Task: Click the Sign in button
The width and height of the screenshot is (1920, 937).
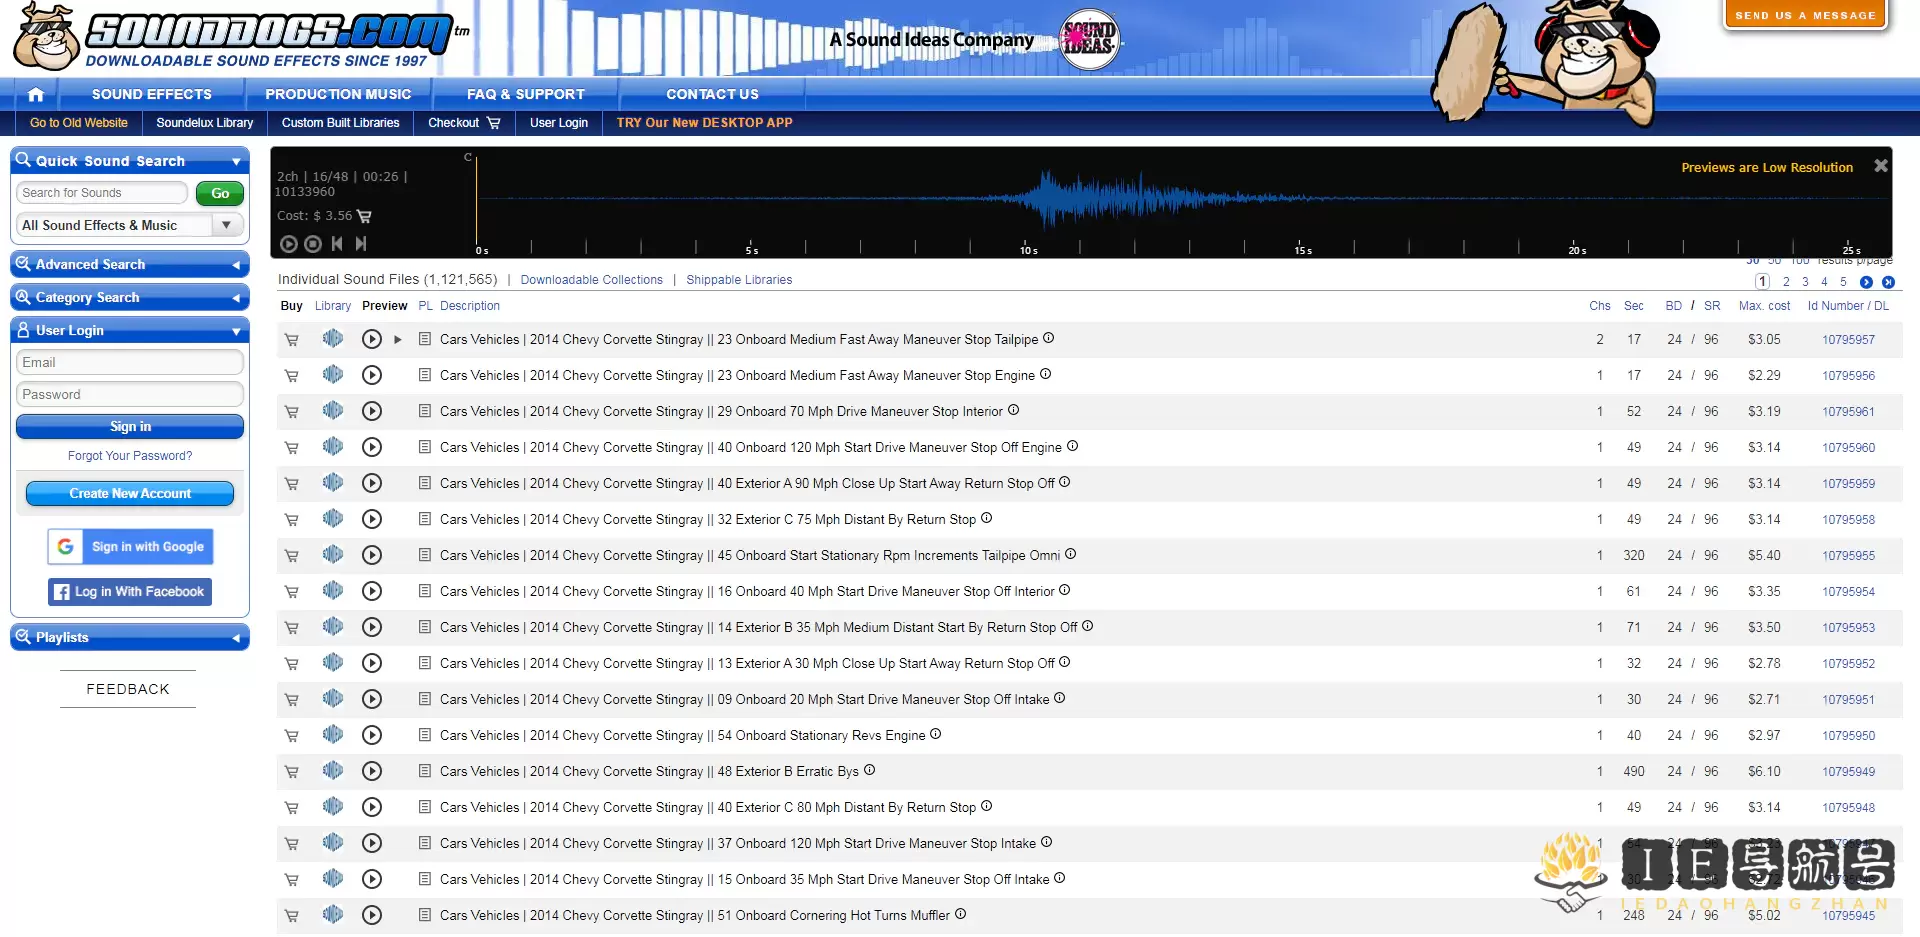Action: (x=130, y=426)
